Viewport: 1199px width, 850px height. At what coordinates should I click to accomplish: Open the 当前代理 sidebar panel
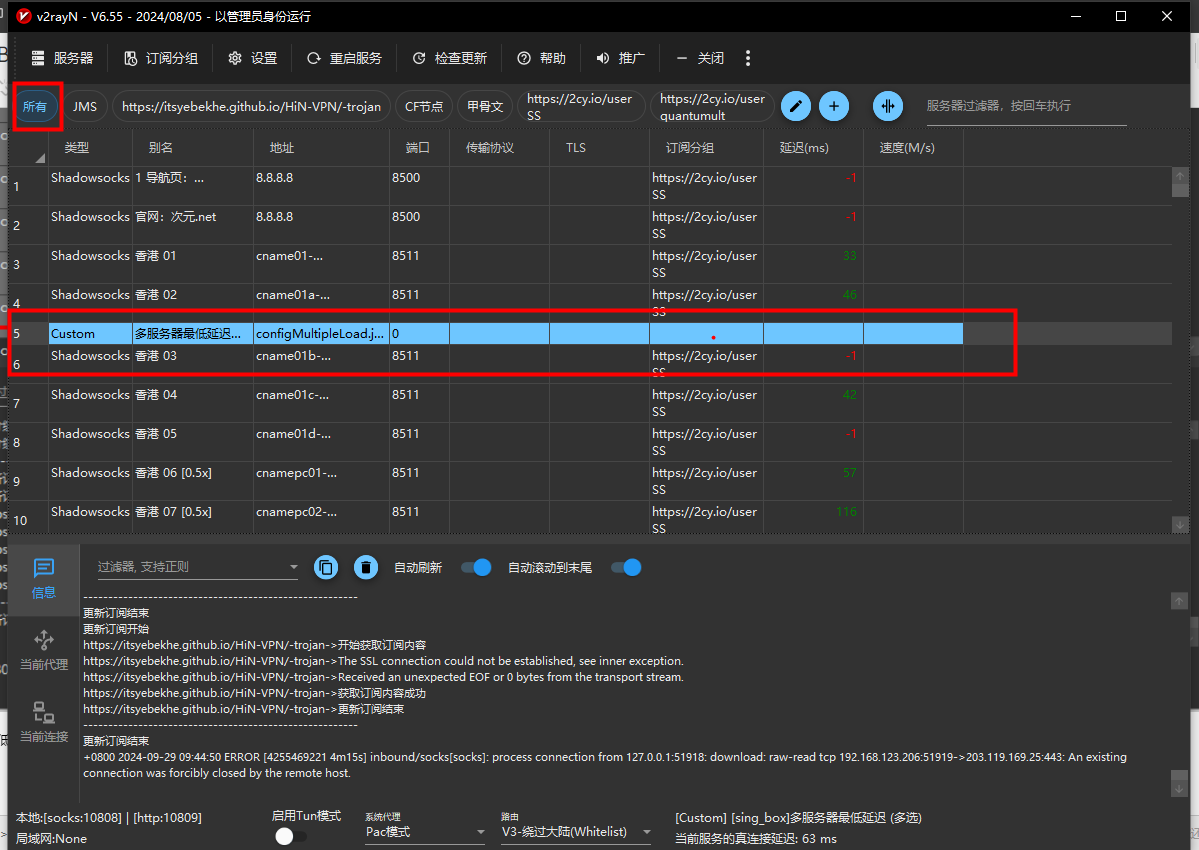point(44,650)
